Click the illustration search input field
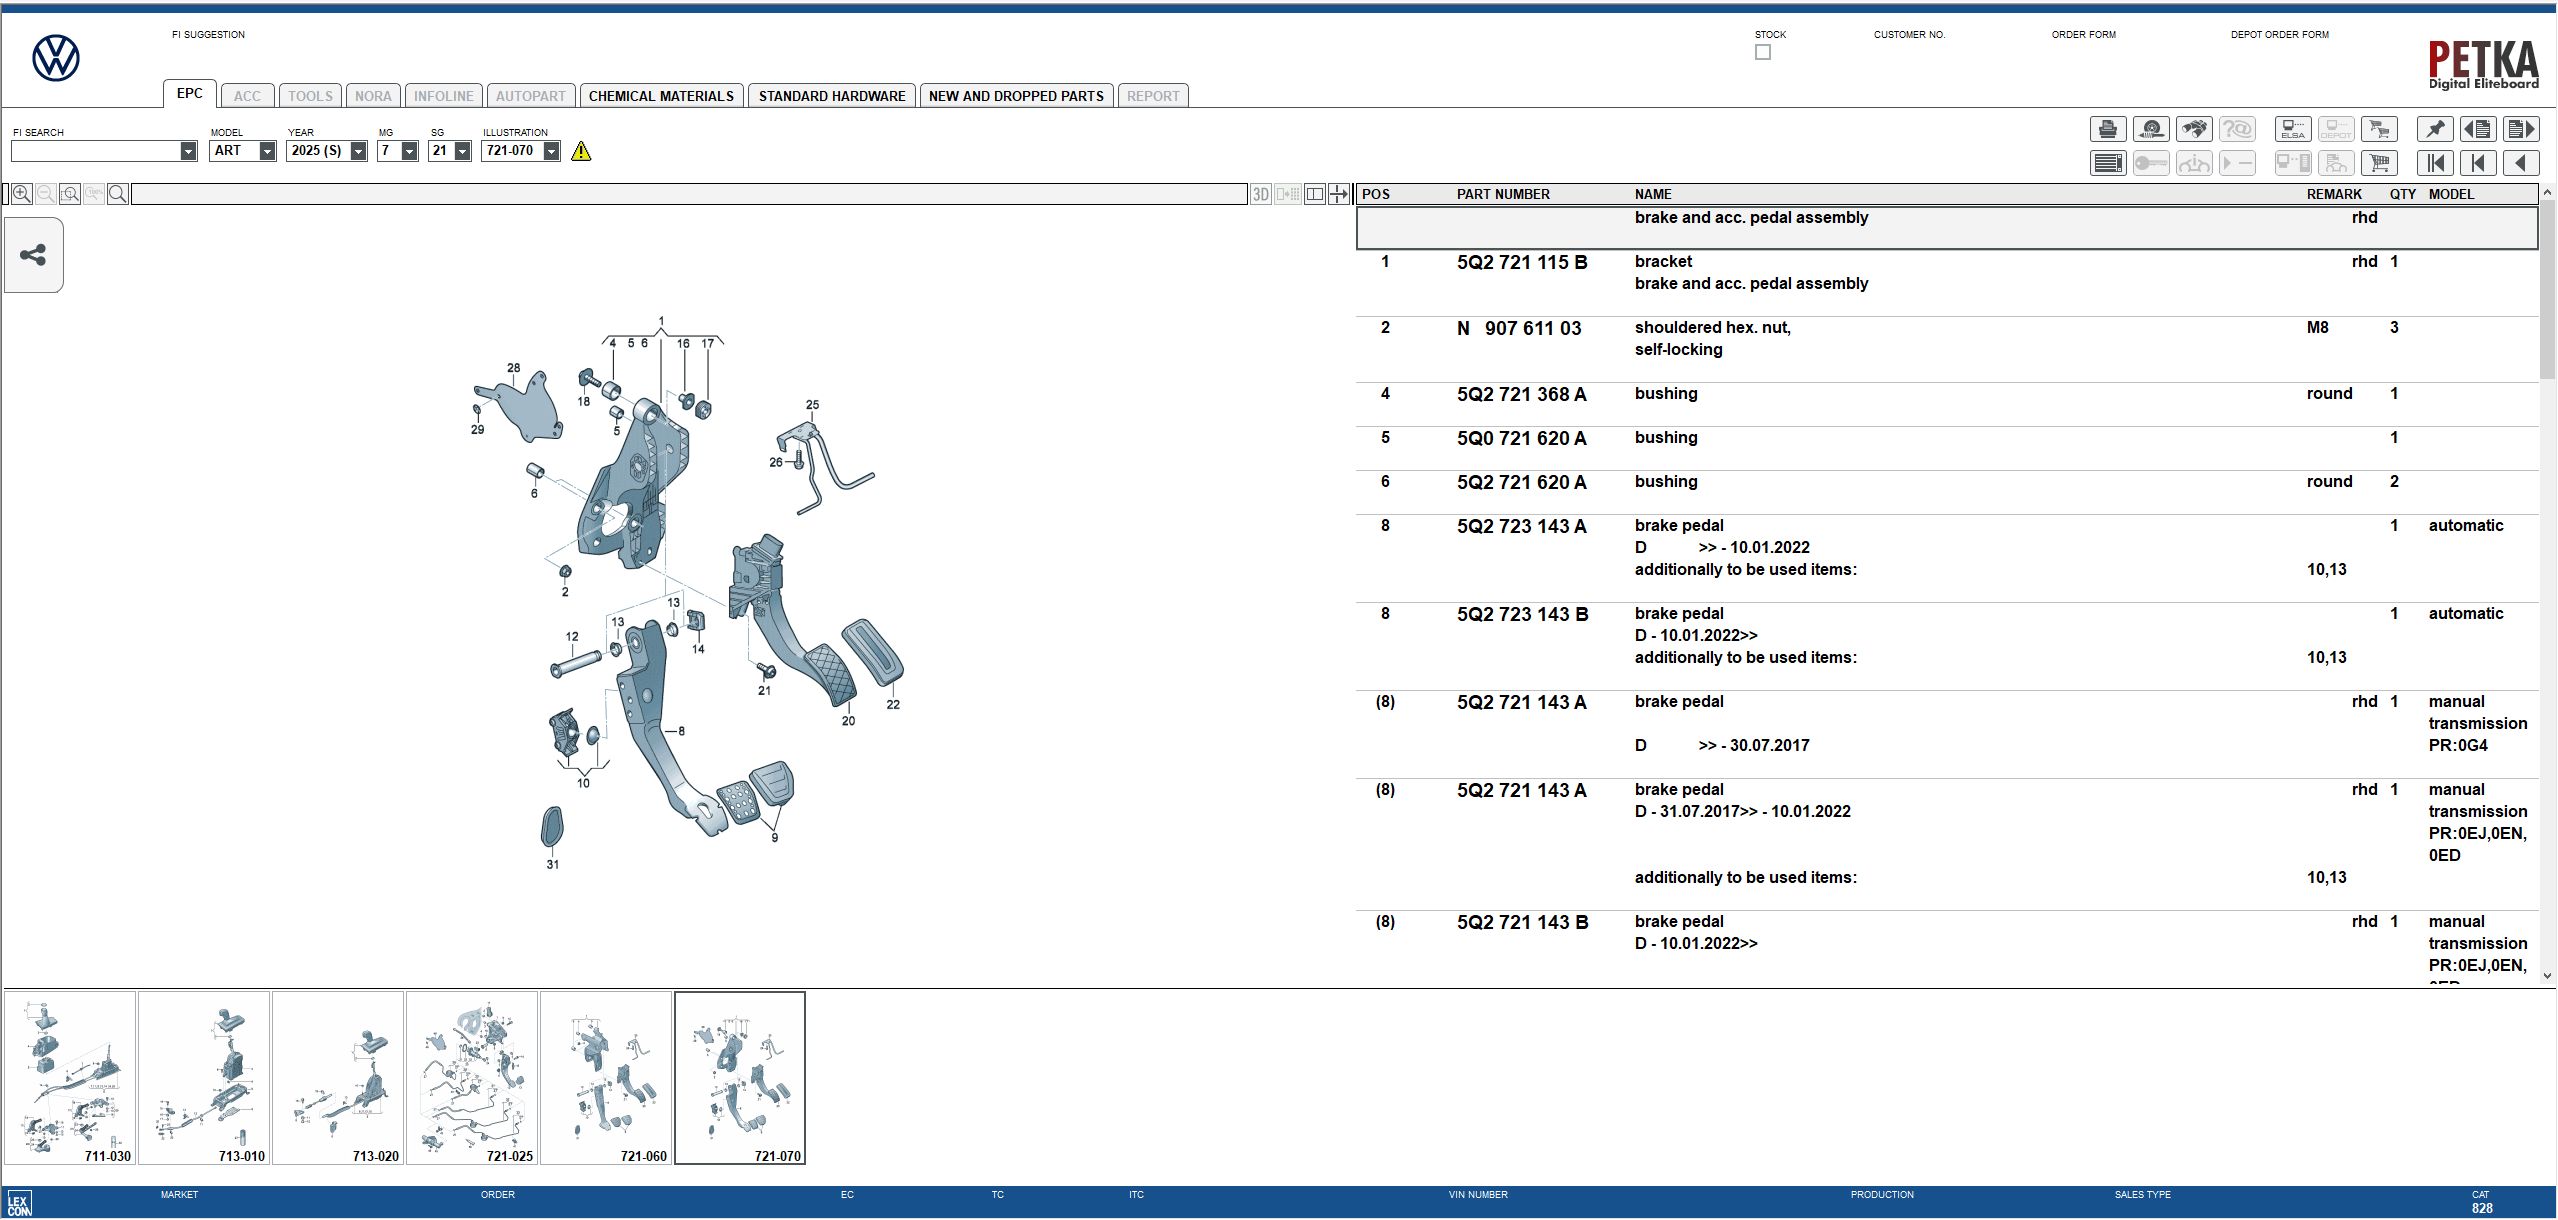 point(690,194)
